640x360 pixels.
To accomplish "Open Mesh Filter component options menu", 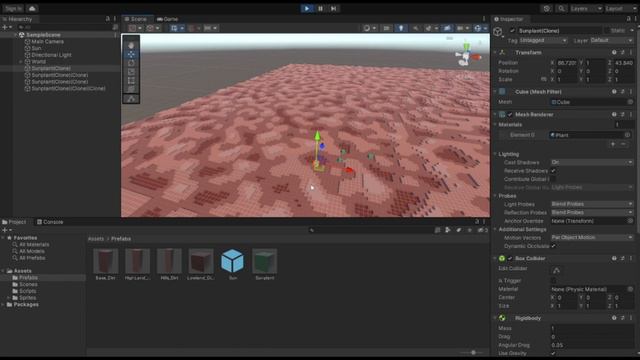I will click(631, 92).
